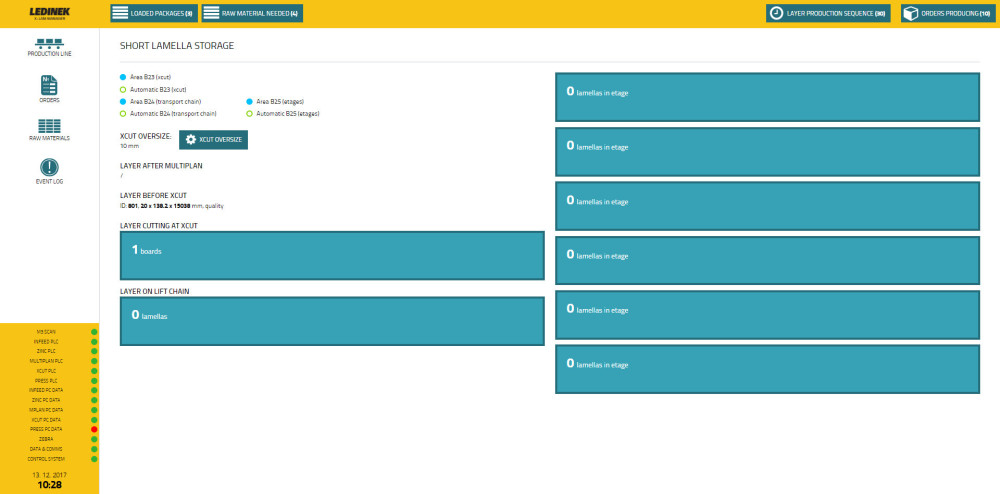Open Loaded Packages in top bar
The image size is (1000, 494).
pyautogui.click(x=153, y=13)
